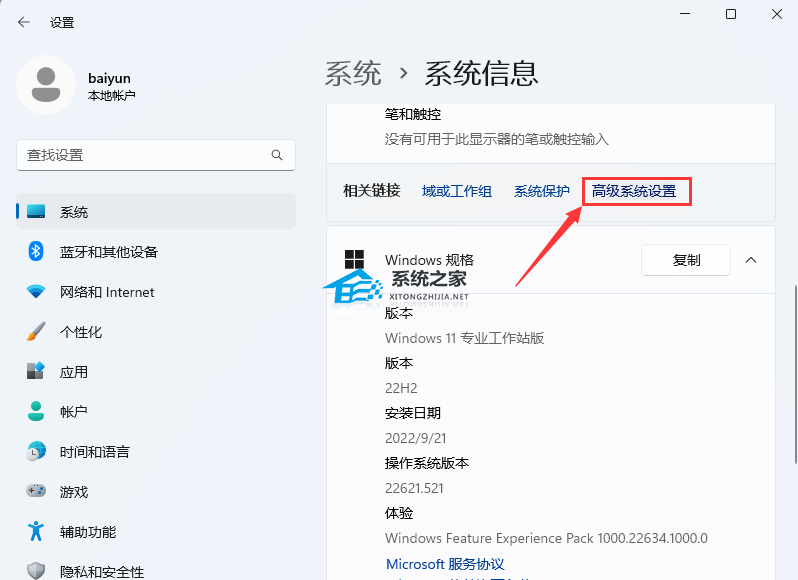The height and width of the screenshot is (580, 798).
Task: Open Apps (应用) settings
Action: pos(74,372)
